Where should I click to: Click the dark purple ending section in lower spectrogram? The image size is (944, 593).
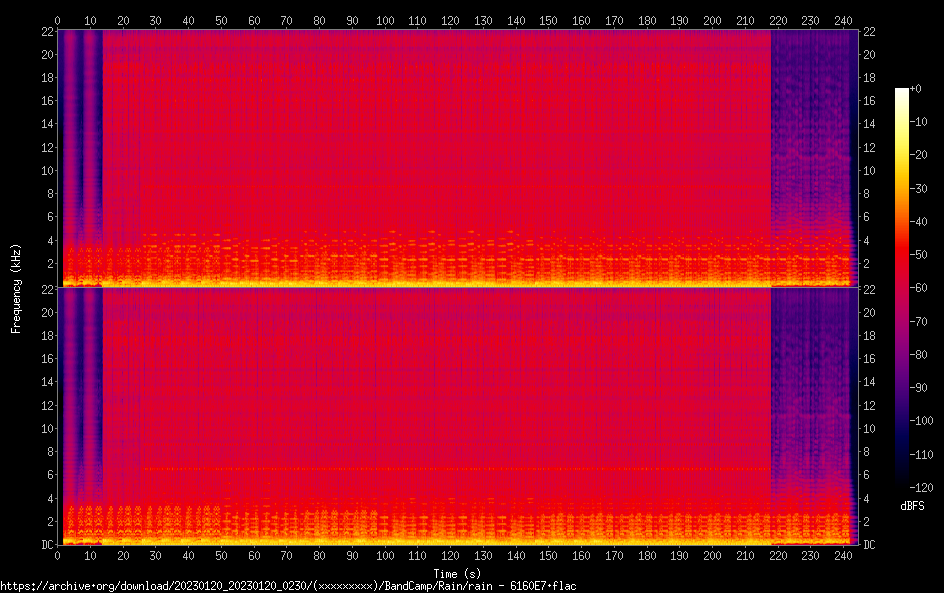click(808, 400)
